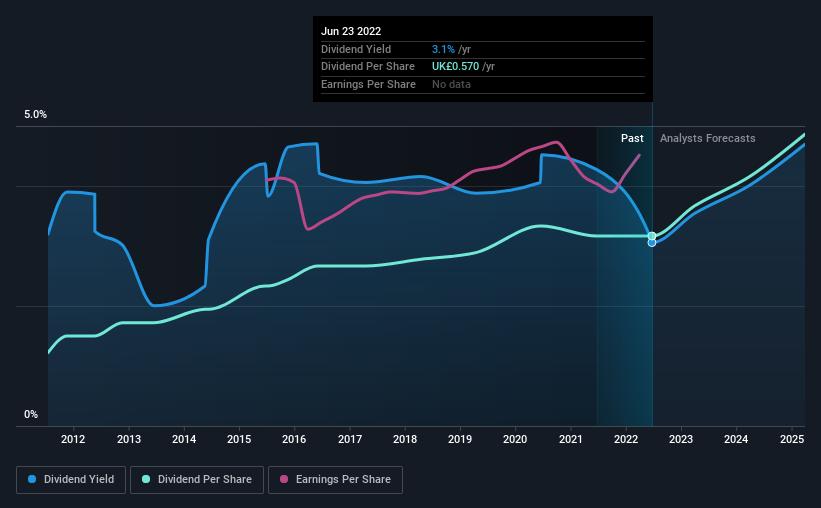Click the teal Dividend Per Share legend dot
The width and height of the screenshot is (821, 508).
pyautogui.click(x=146, y=479)
